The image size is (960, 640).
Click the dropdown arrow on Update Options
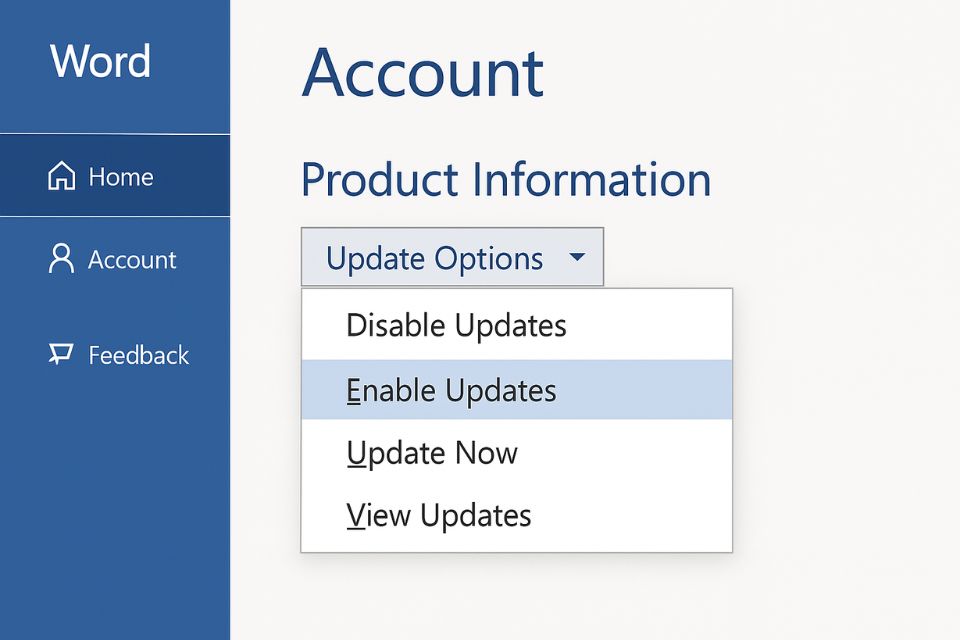pyautogui.click(x=577, y=257)
